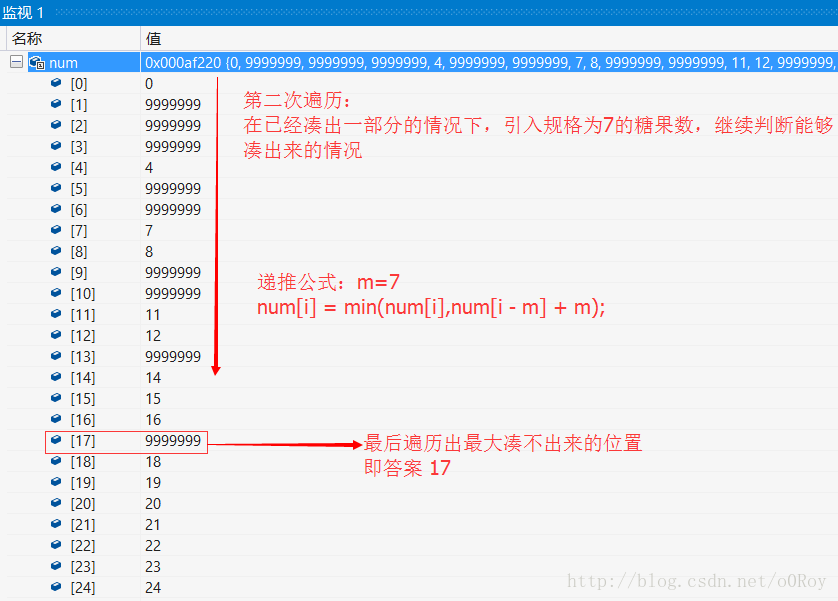Select the [7] row name
The height and width of the screenshot is (601, 838).
pos(79,231)
